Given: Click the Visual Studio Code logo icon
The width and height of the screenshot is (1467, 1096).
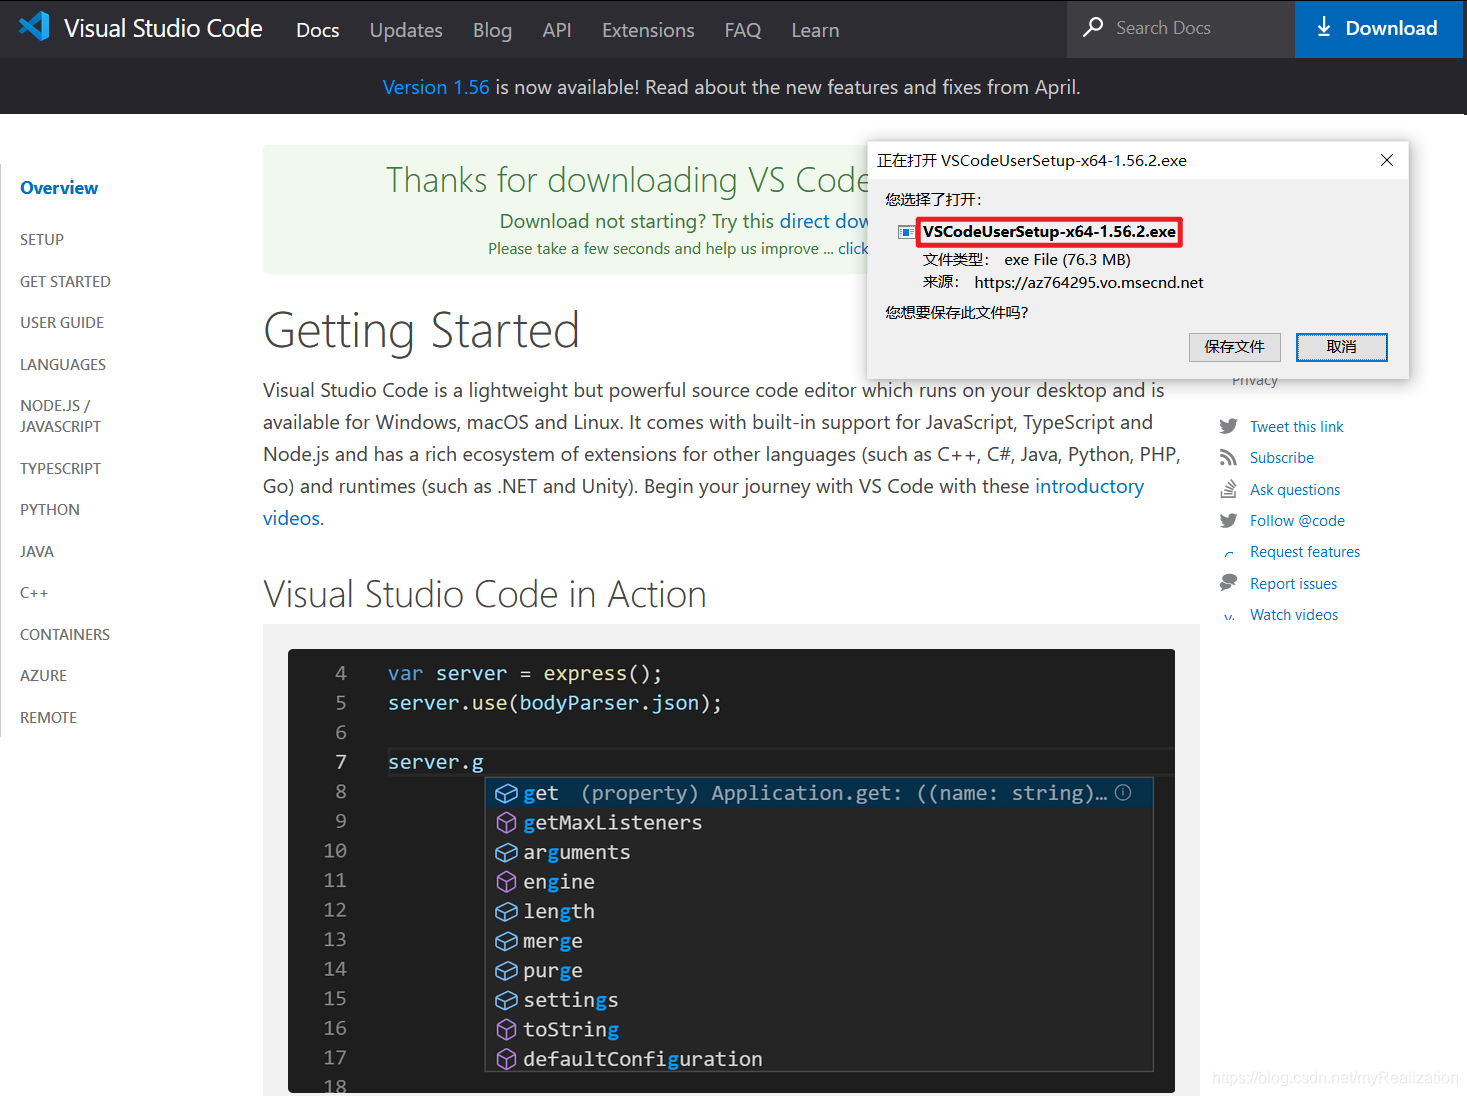Looking at the screenshot, I should pos(34,27).
